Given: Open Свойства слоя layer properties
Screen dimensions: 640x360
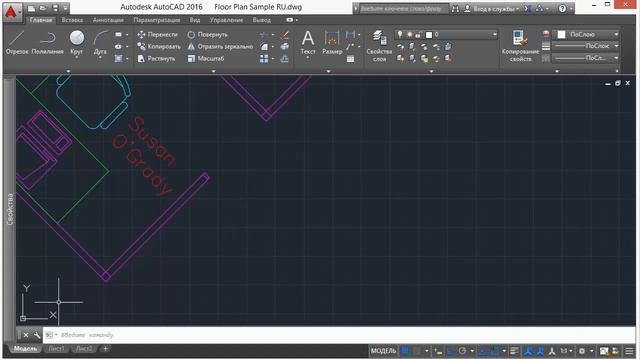Looking at the screenshot, I should (379, 46).
